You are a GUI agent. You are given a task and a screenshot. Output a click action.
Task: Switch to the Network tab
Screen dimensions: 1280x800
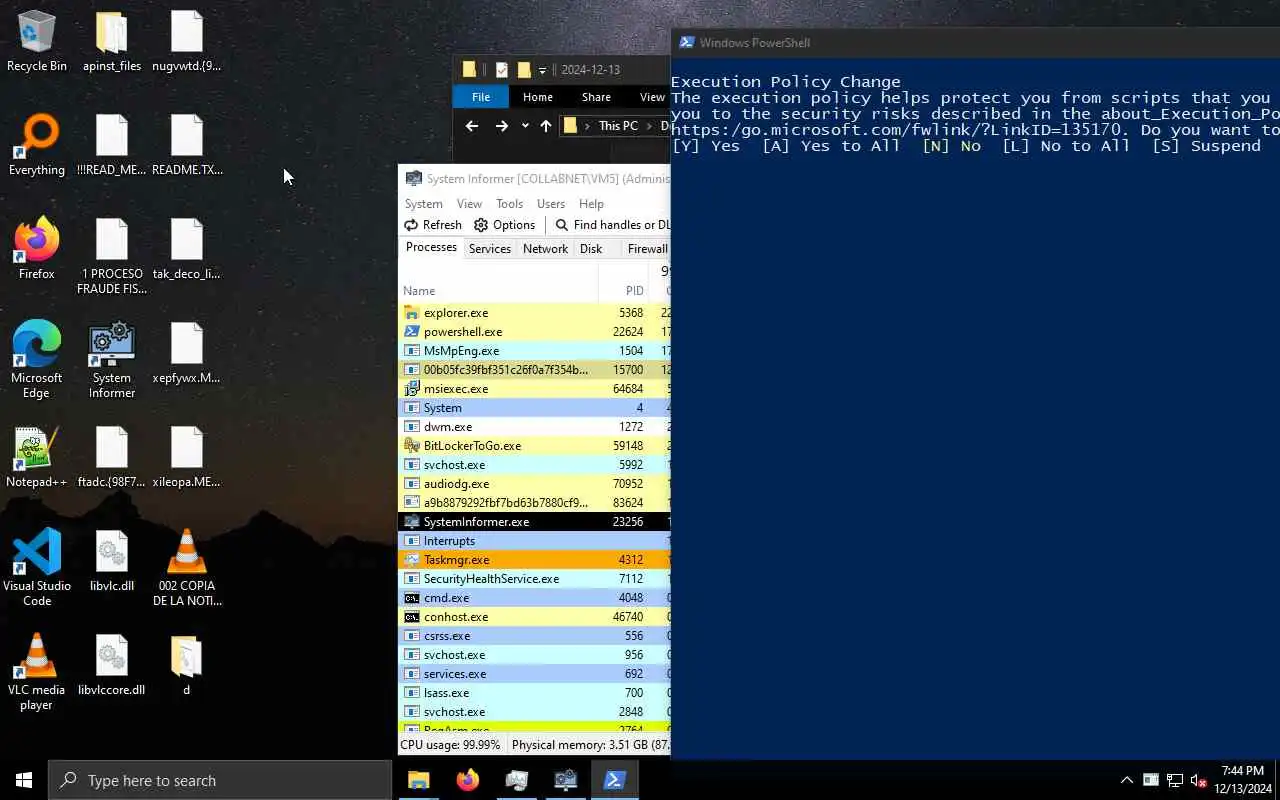pyautogui.click(x=545, y=249)
